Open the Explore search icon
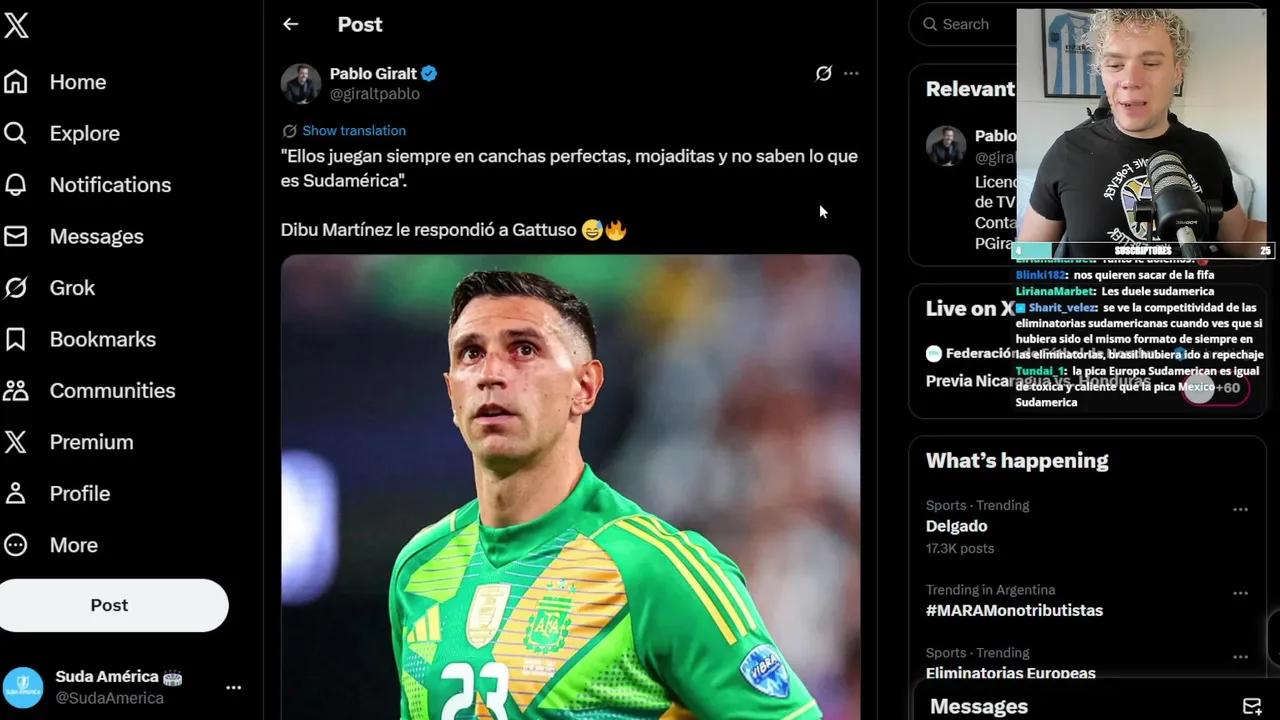The image size is (1280, 720). pos(16,133)
